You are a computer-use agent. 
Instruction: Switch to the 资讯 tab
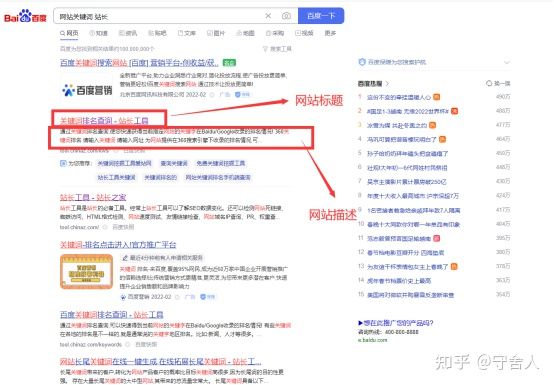128,33
